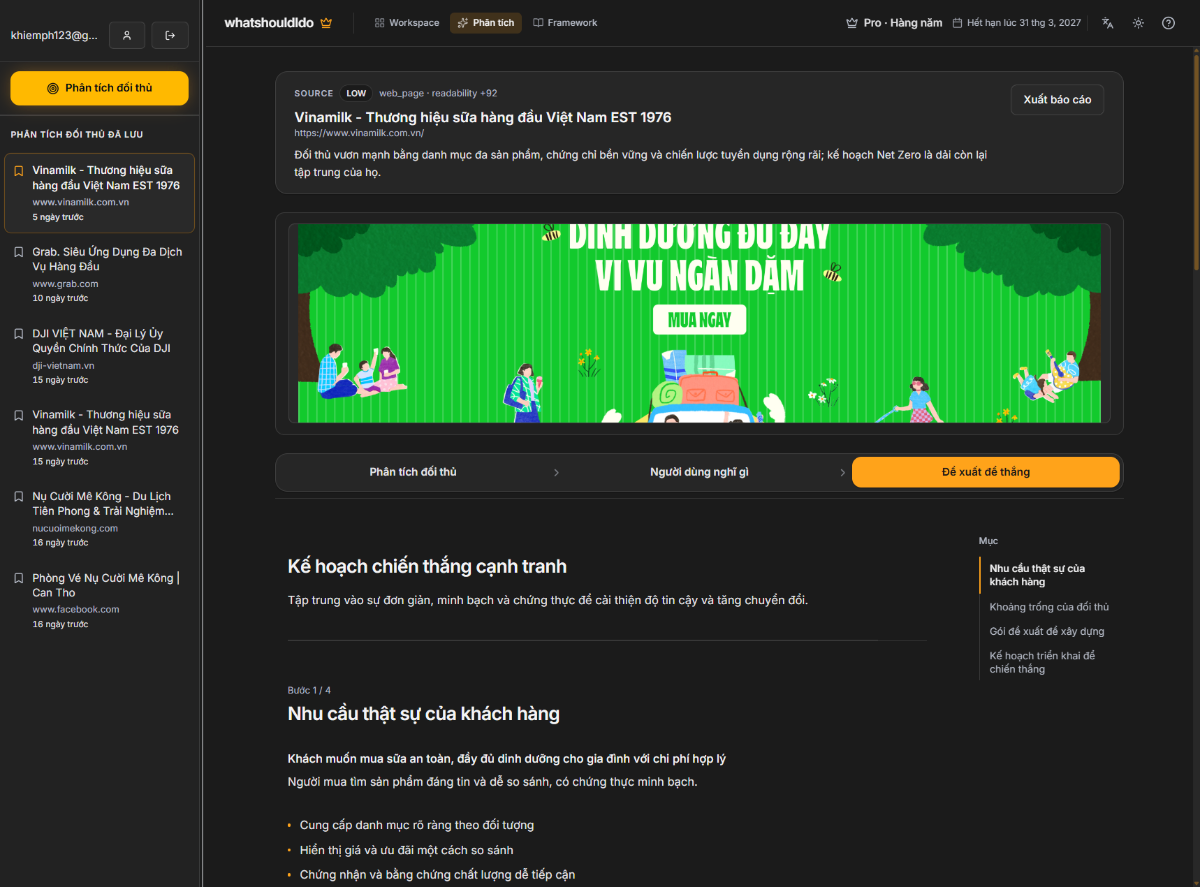Click bookmark icon for Nụ Cười Mê Kông - Du Lịch
The image size is (1200, 887).
click(19, 496)
